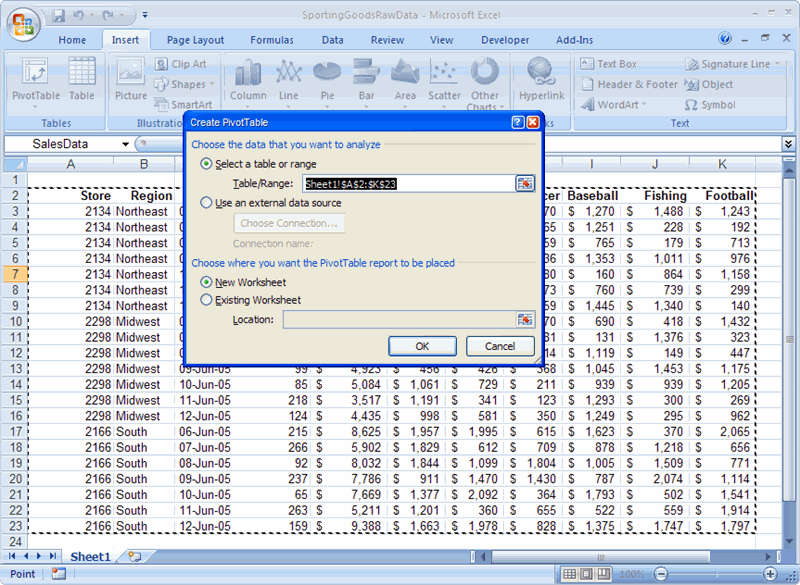Viewport: 800px width, 585px height.
Task: Choose the Existing Worksheet radio option
Action: click(x=206, y=299)
